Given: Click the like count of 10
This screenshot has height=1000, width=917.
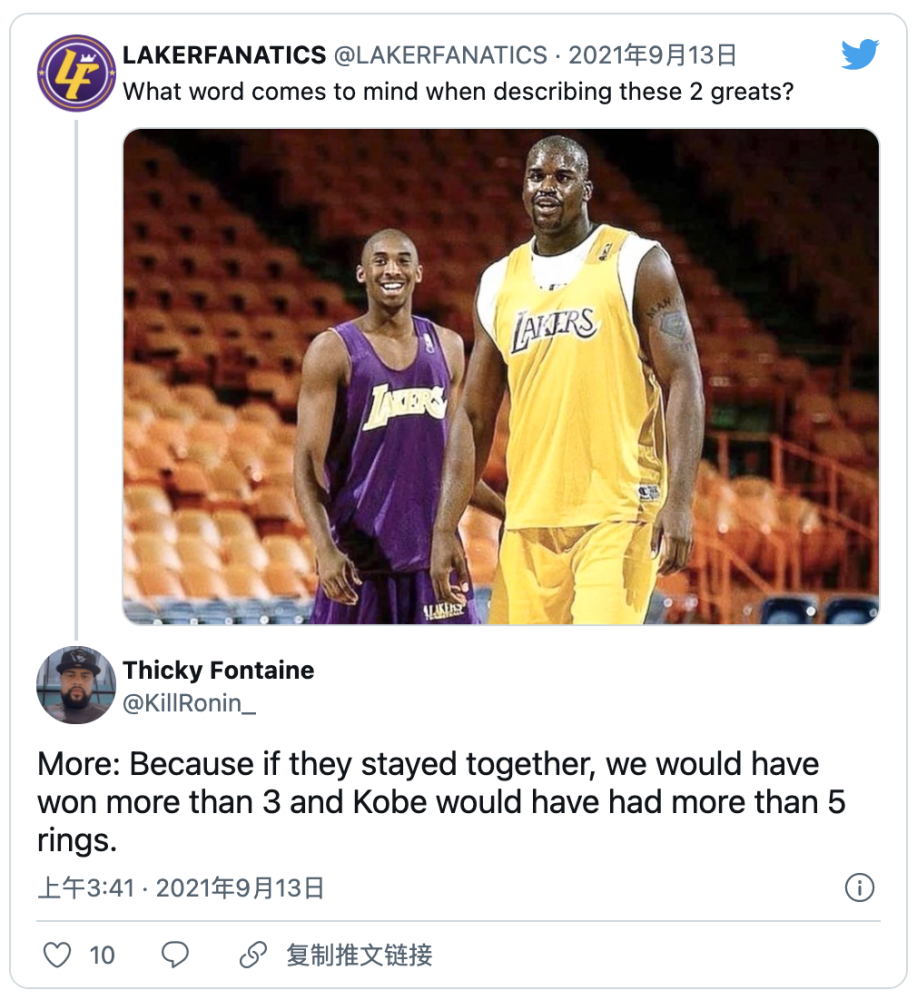Looking at the screenshot, I should [x=102, y=955].
